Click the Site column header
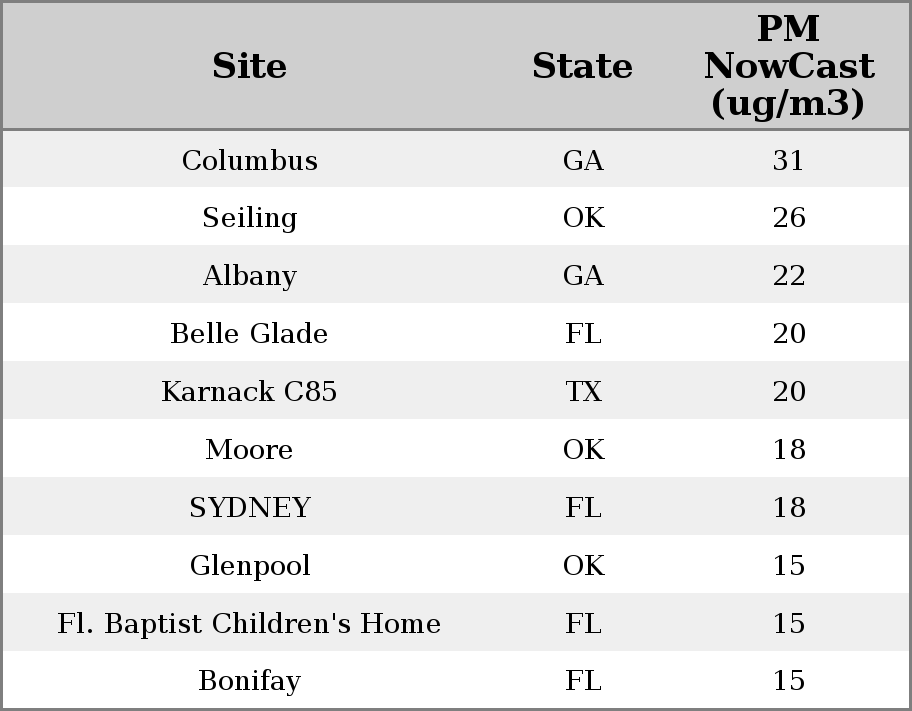 249,66
